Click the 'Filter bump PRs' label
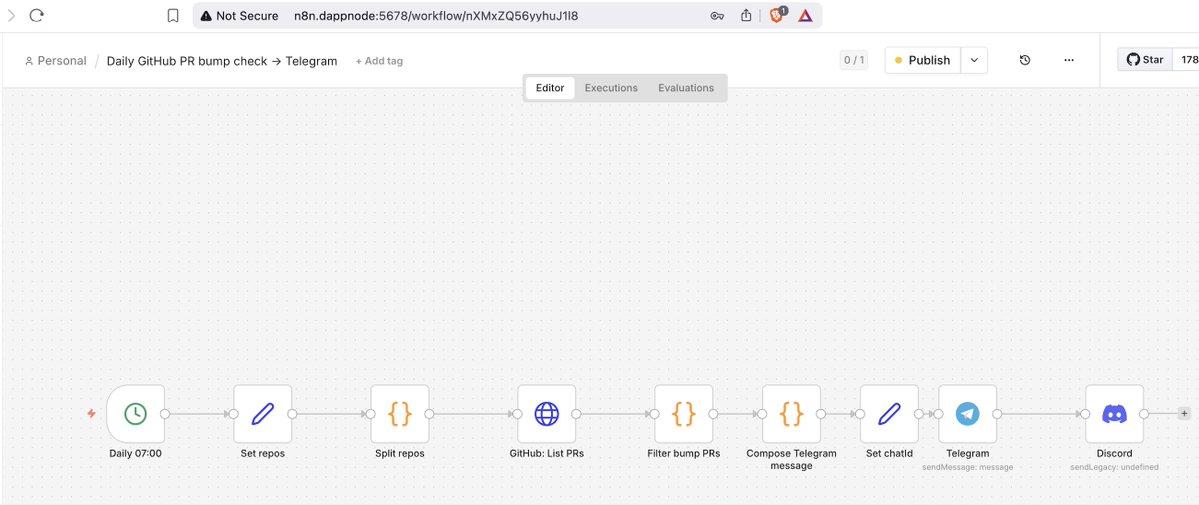The height and width of the screenshot is (505, 1199). click(x=684, y=453)
